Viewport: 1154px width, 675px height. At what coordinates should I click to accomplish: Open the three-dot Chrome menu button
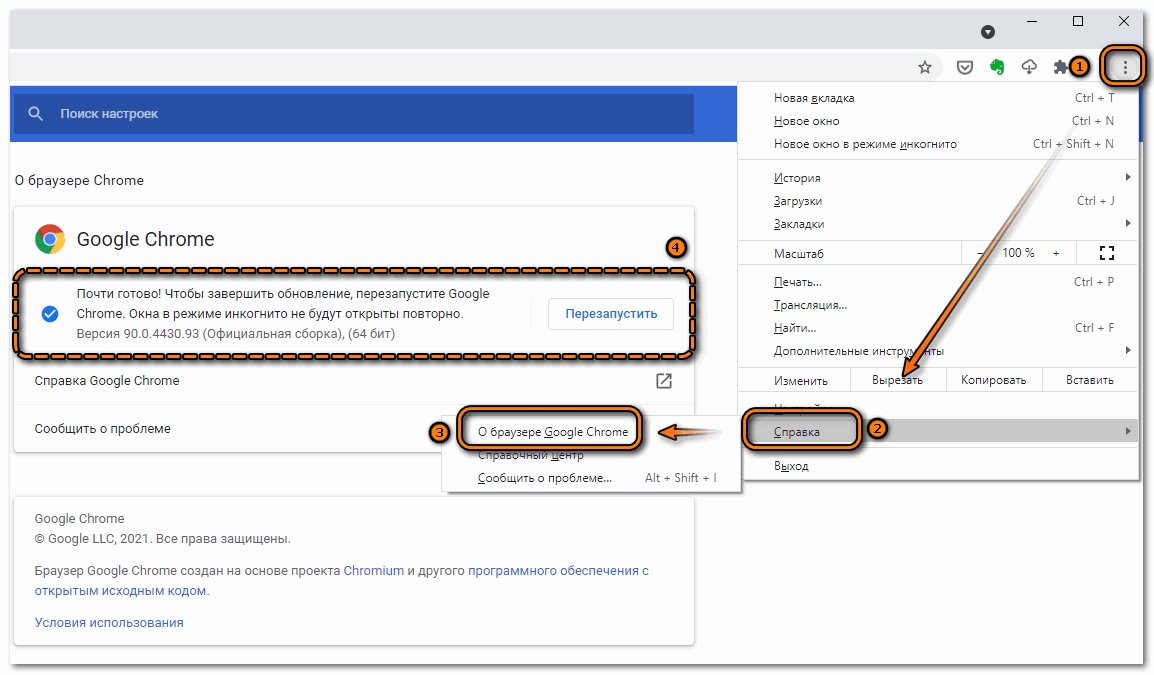[1125, 68]
